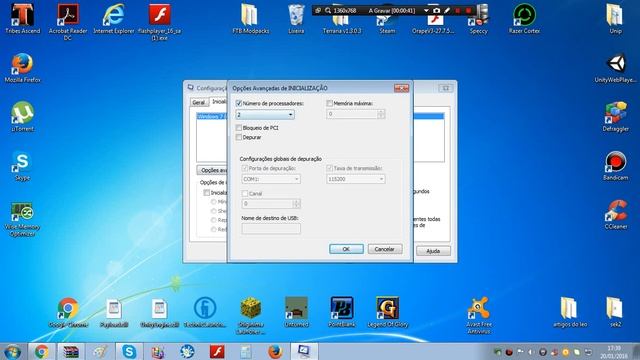The height and width of the screenshot is (360, 640).
Task: Uncheck Número de processadores checkbox
Action: 239,104
